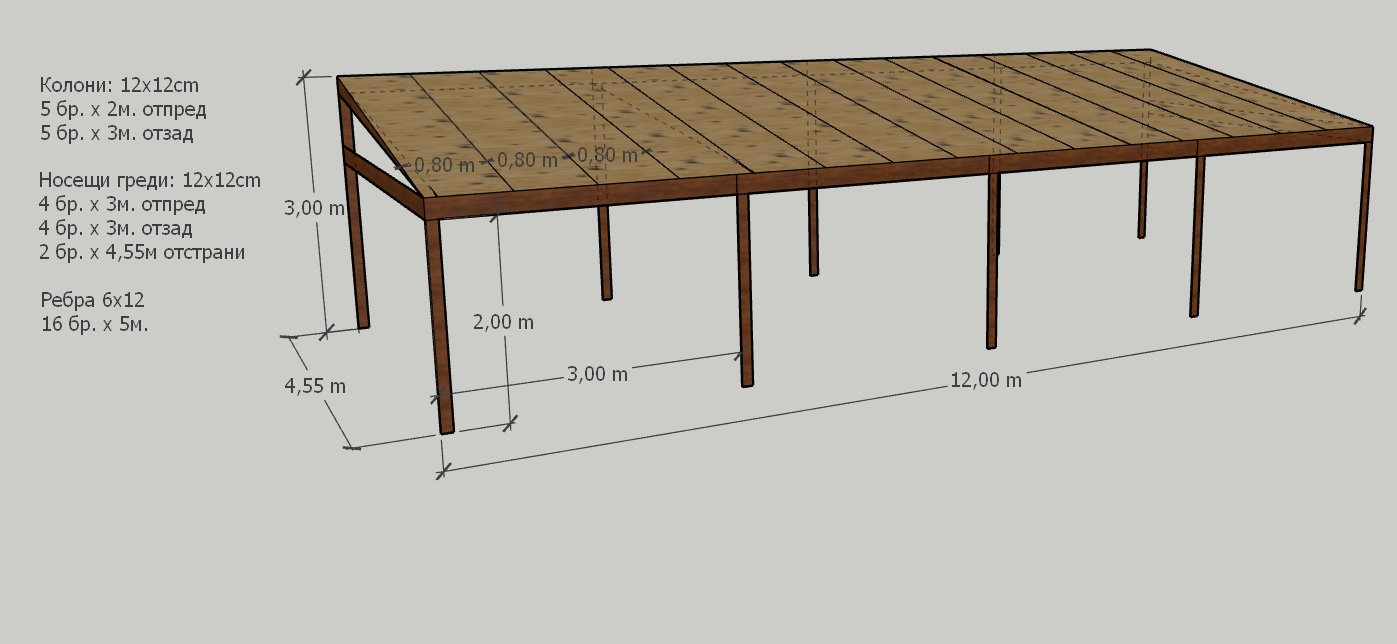
Task: Click the leftmost 0,80 m rafter spacing label
Action: point(444,165)
